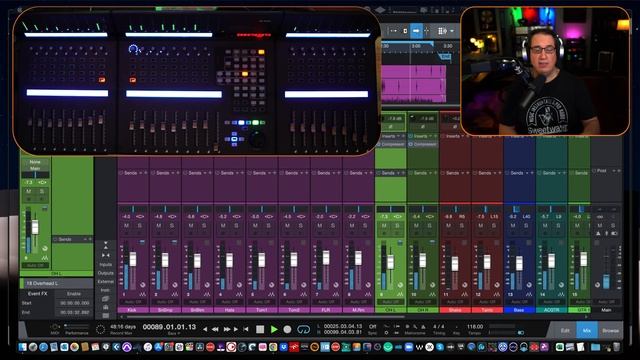The width and height of the screenshot is (640, 360).
Task: Adjust the Kick channel volume fader
Action: [133, 259]
